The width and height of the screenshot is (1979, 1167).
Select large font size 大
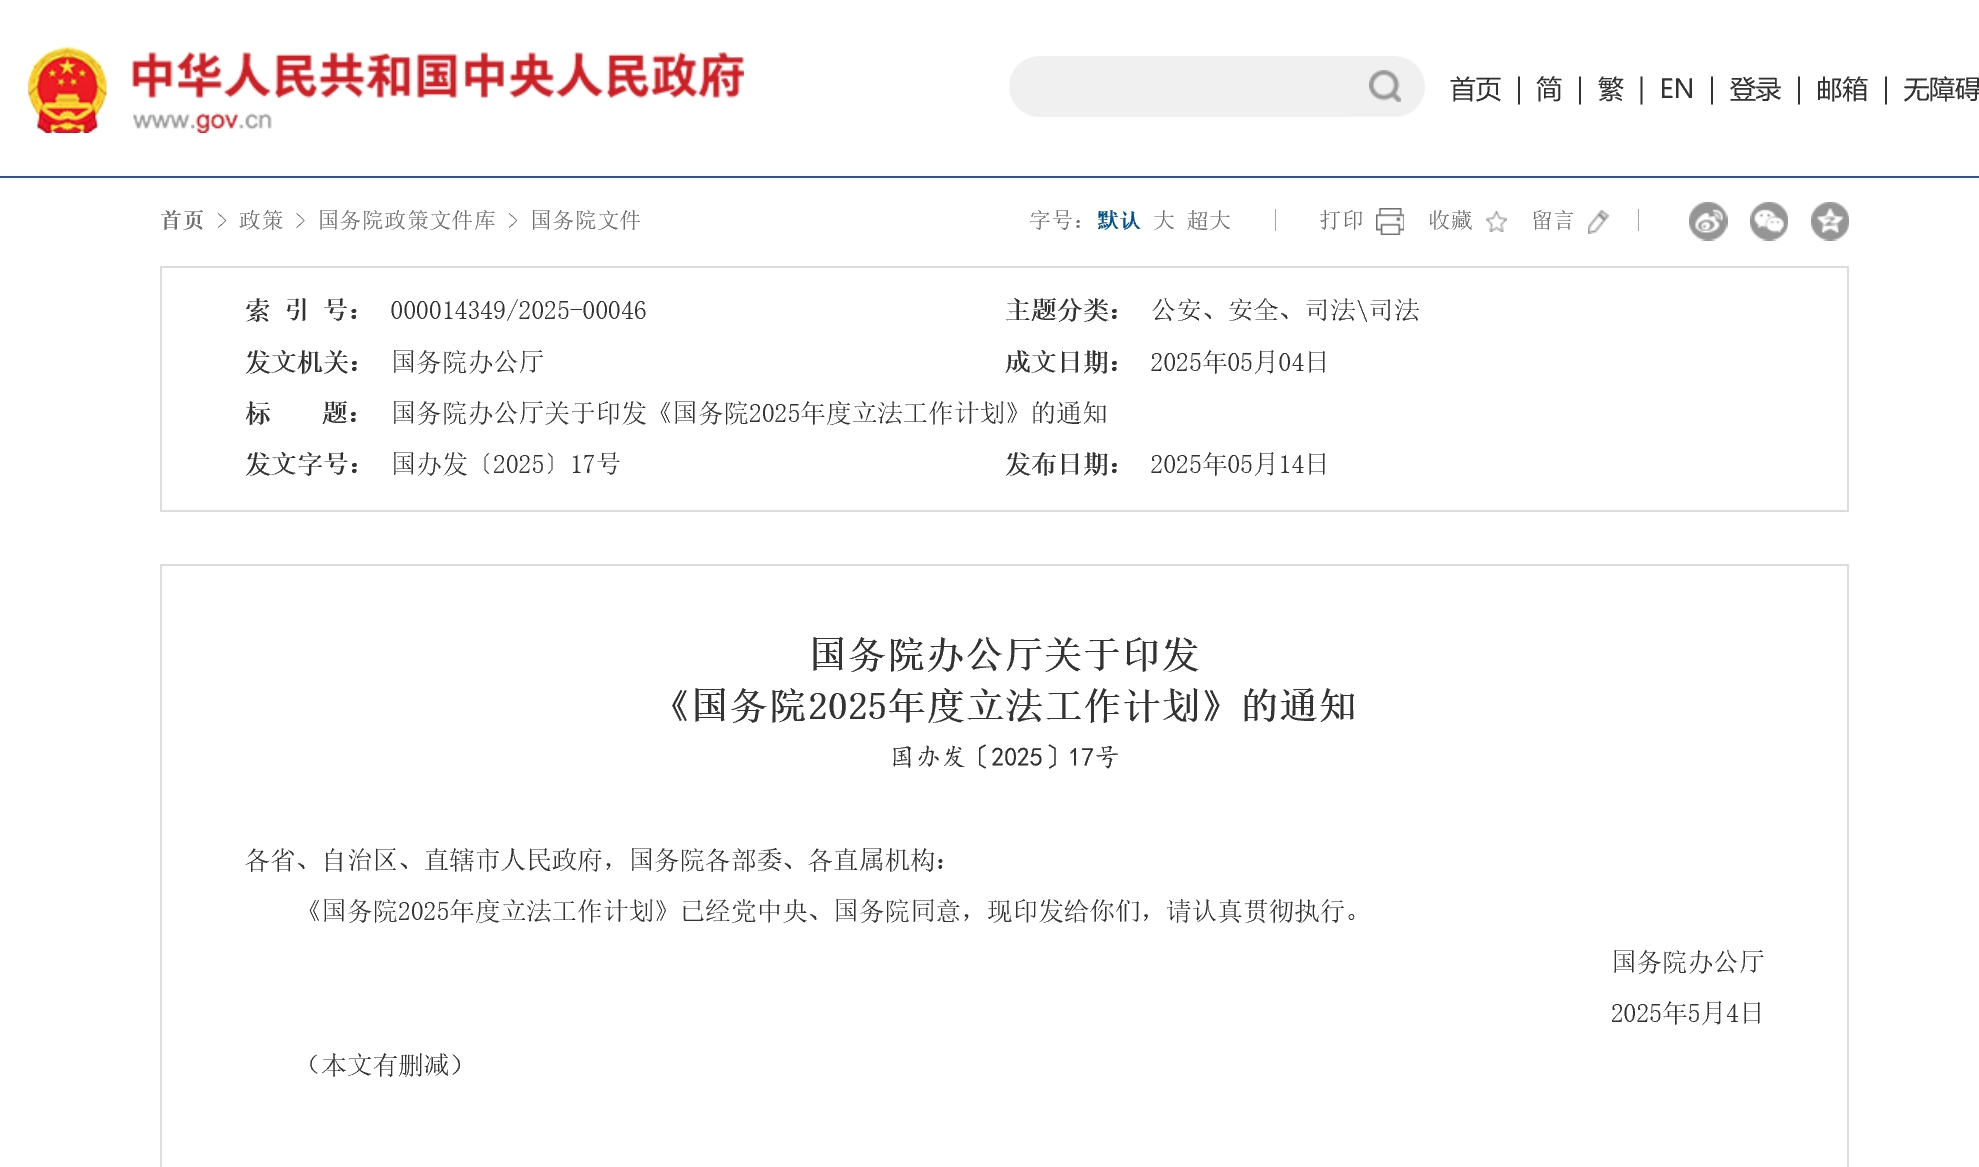(1164, 220)
